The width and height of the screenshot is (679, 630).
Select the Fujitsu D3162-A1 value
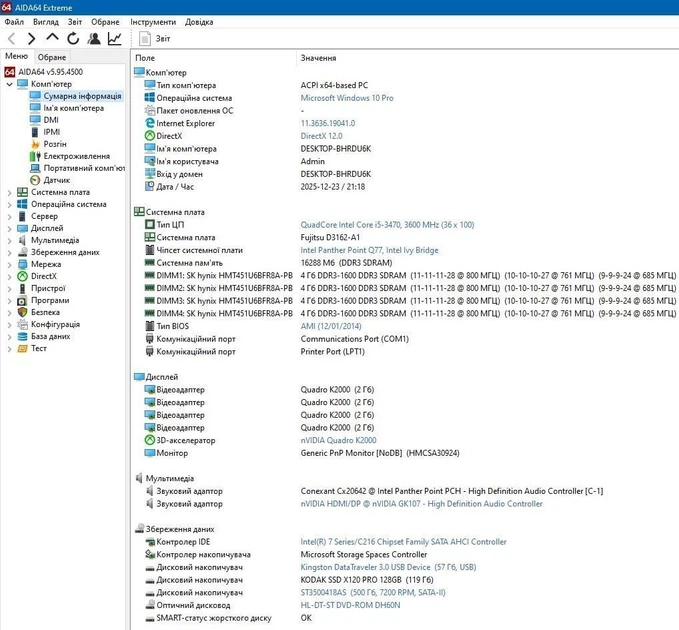pyautogui.click(x=330, y=237)
